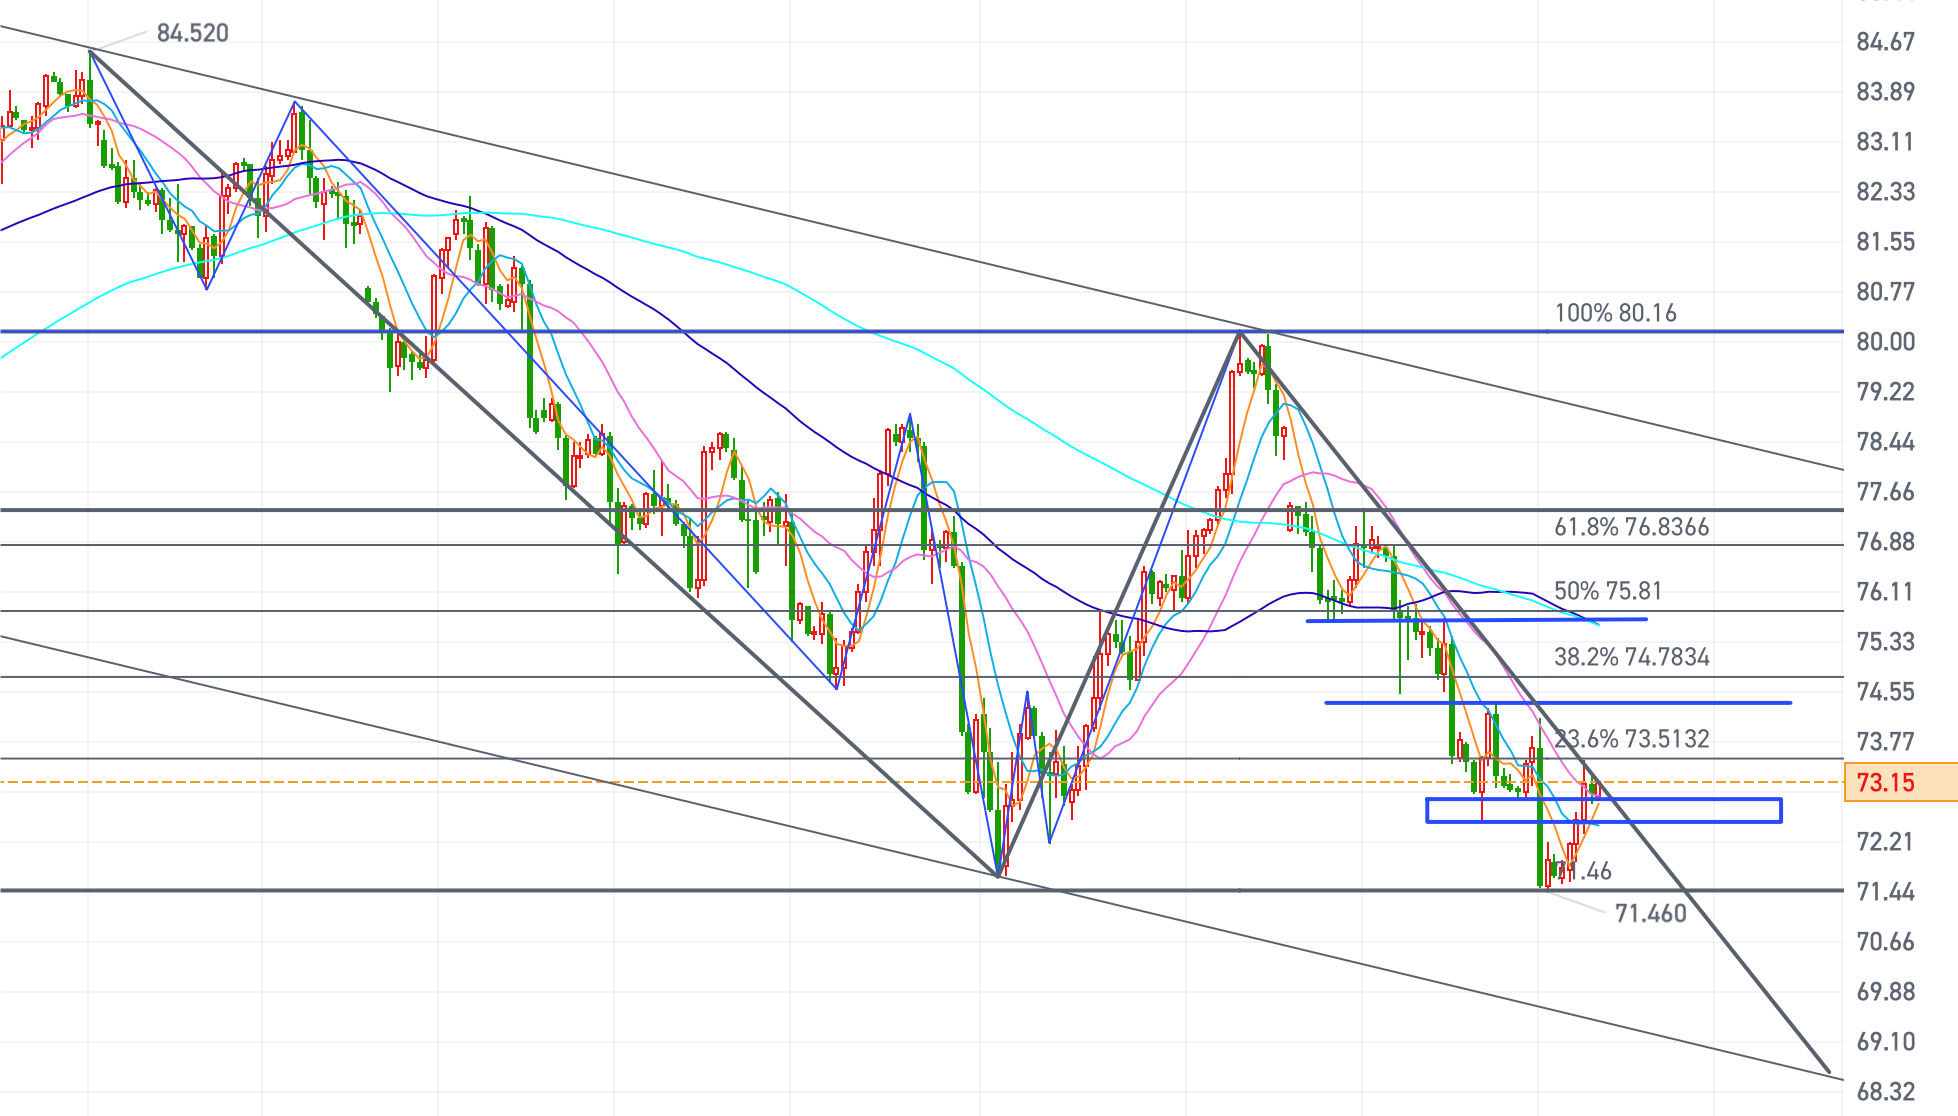The image size is (1958, 1116).
Task: Click the 83.89 price axis value
Action: point(1885,92)
